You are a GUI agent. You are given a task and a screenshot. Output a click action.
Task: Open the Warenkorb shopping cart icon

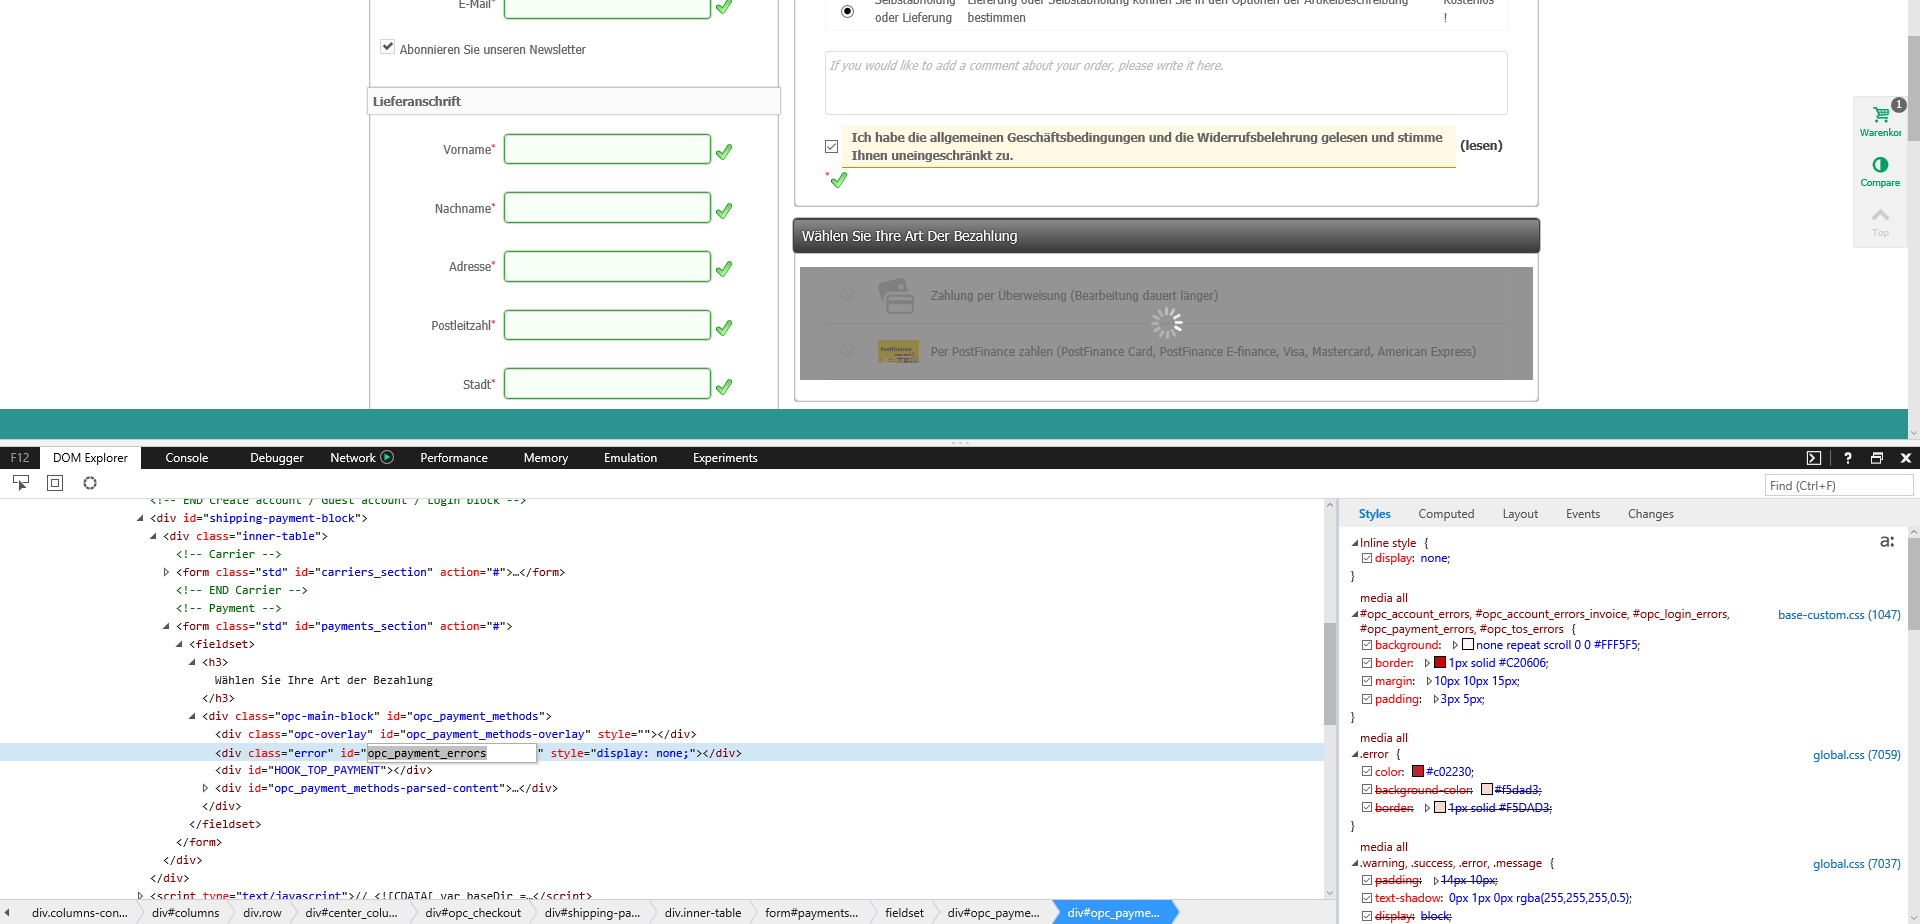(x=1880, y=115)
